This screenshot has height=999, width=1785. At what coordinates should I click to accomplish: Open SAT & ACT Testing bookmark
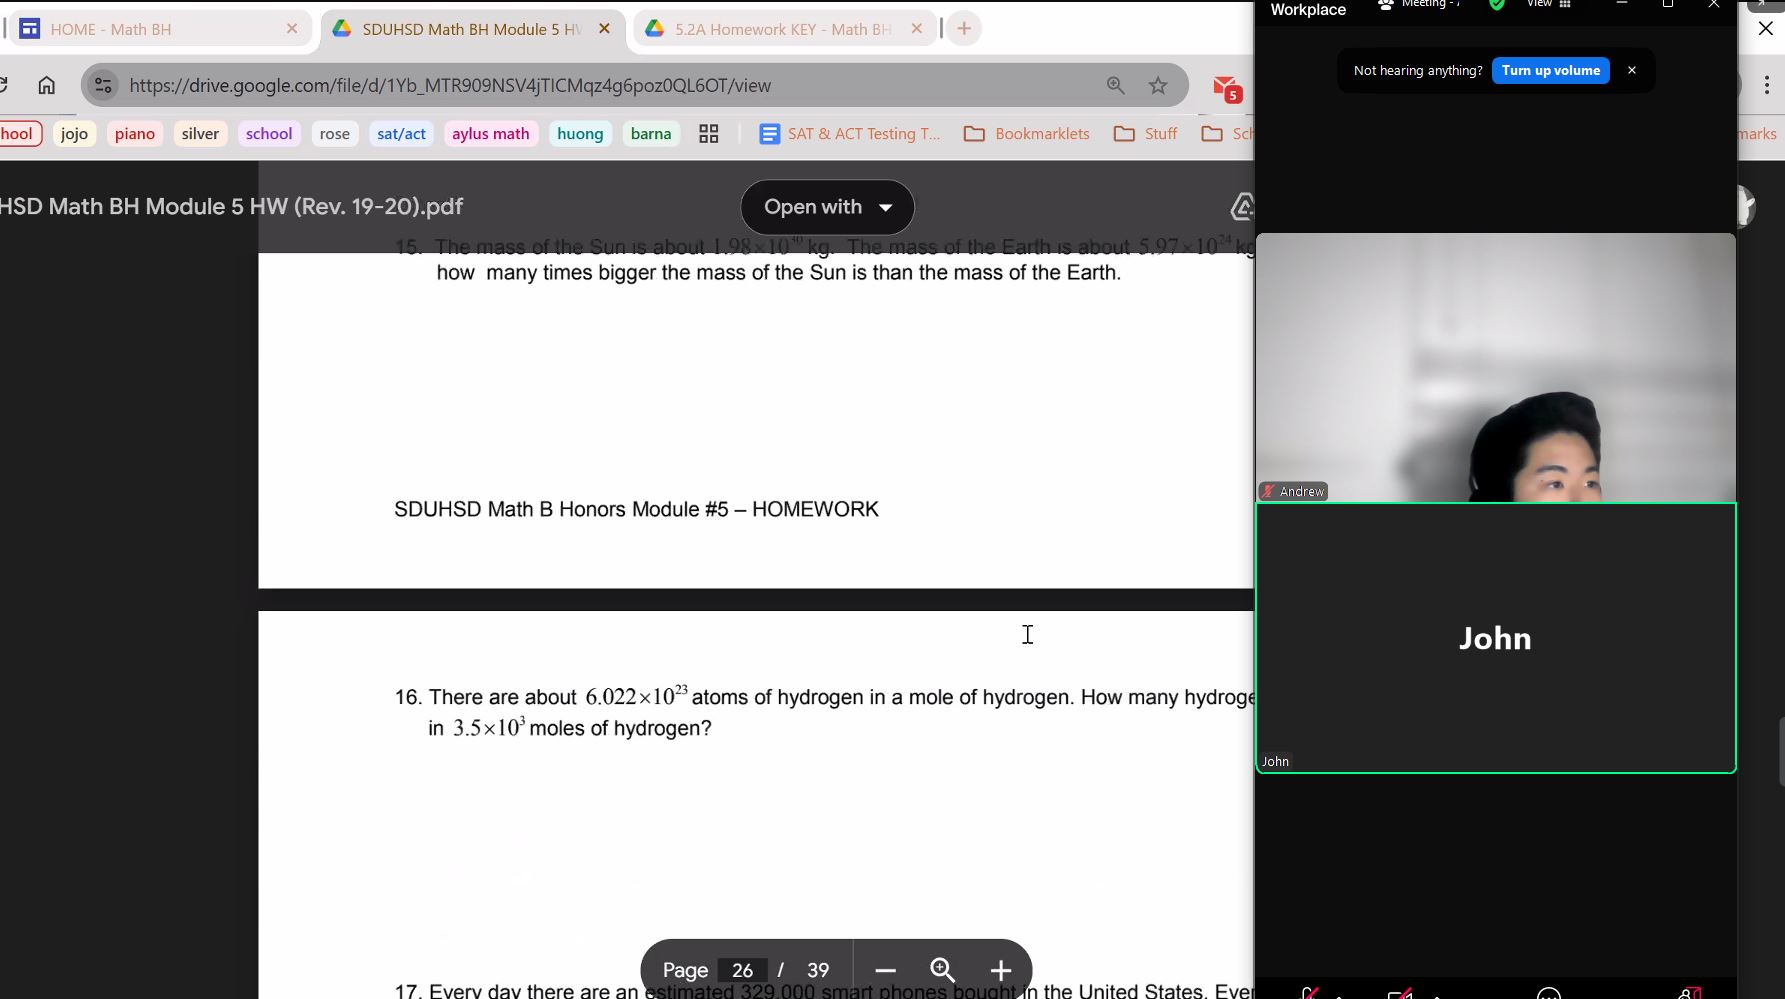[x=850, y=134]
